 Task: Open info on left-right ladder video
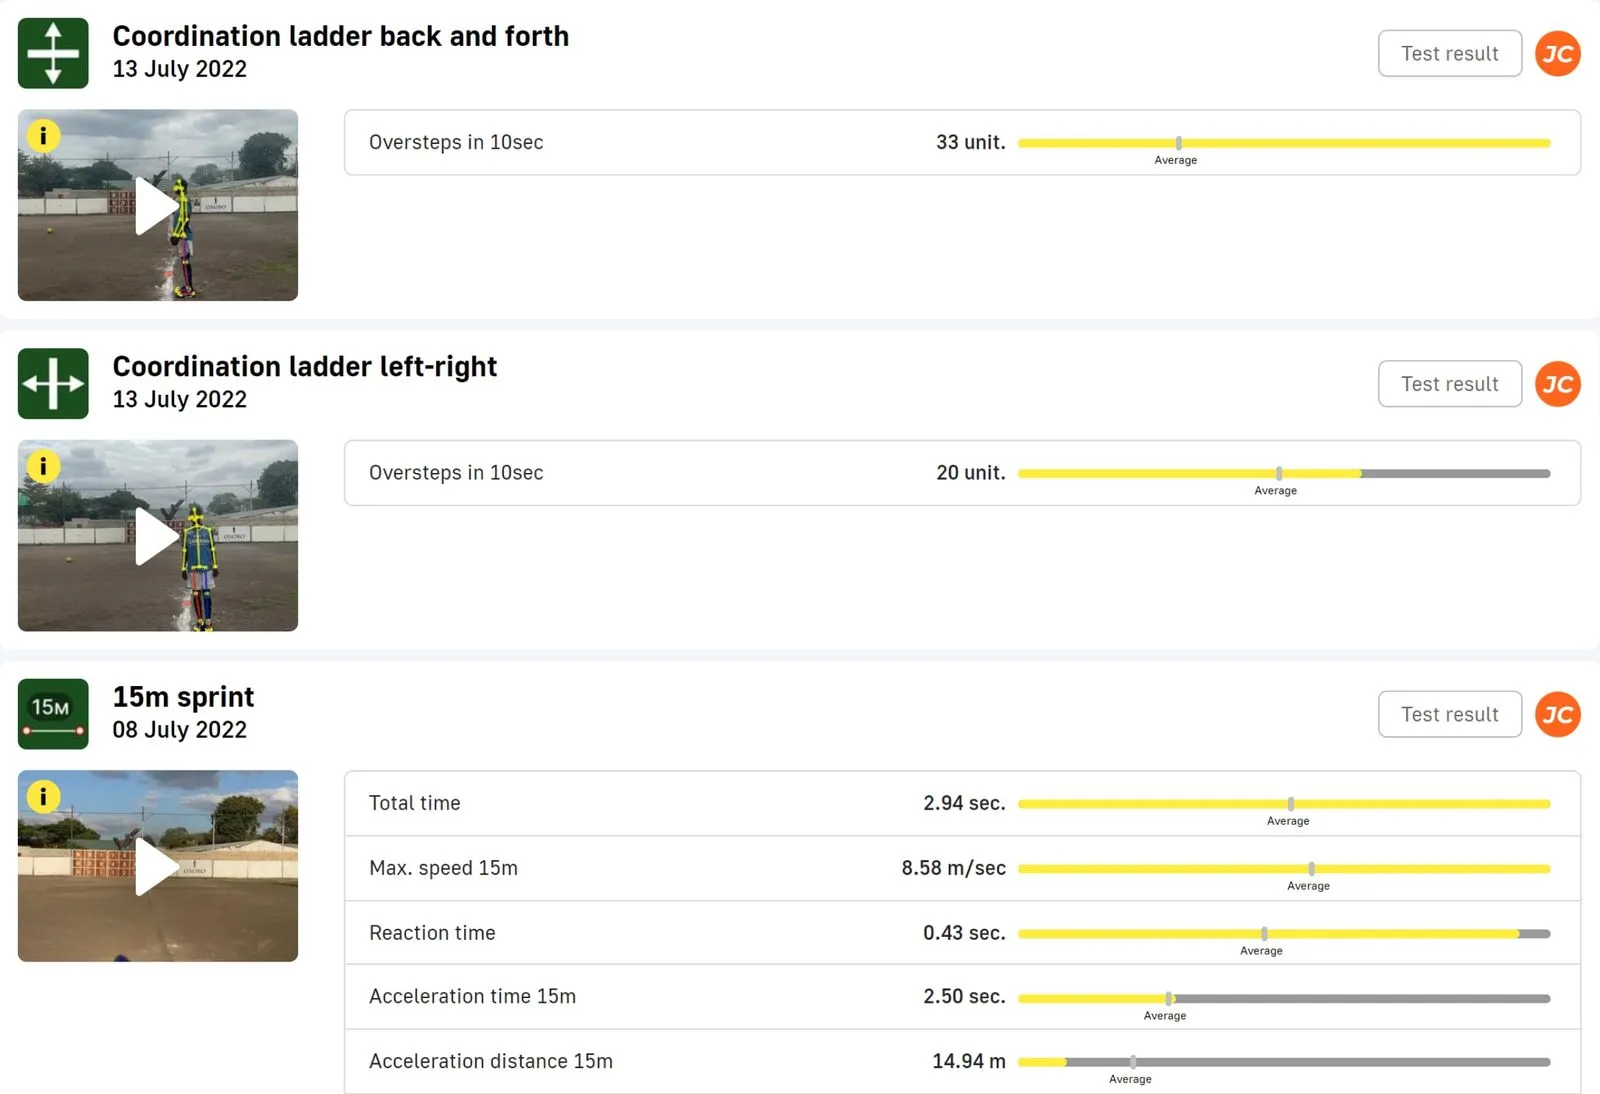pos(43,466)
